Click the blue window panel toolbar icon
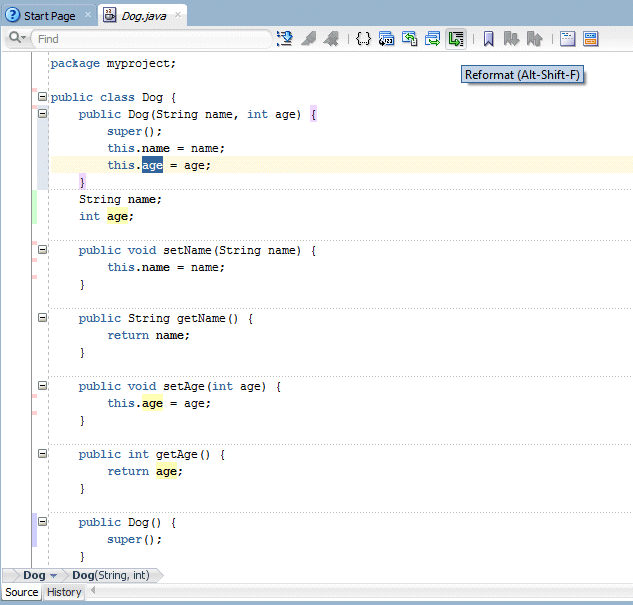 (568, 39)
